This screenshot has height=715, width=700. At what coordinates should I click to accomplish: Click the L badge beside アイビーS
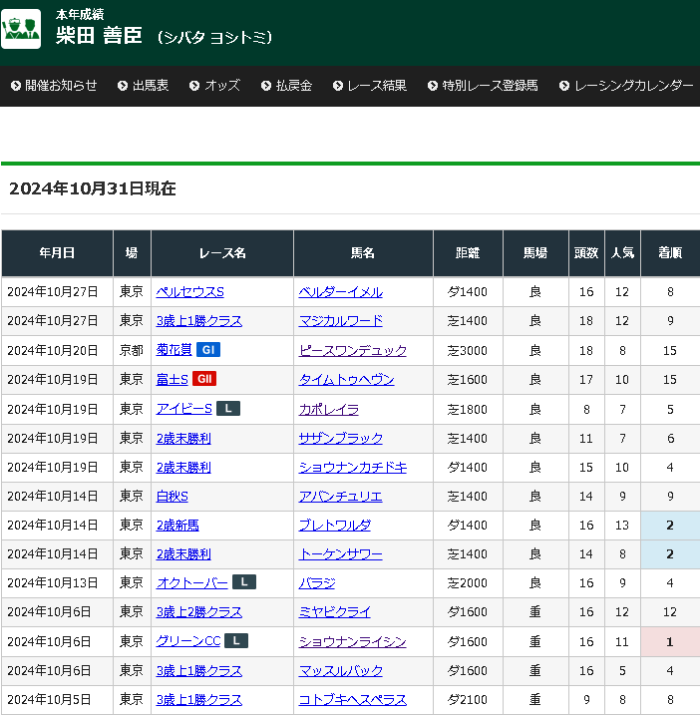click(x=228, y=408)
